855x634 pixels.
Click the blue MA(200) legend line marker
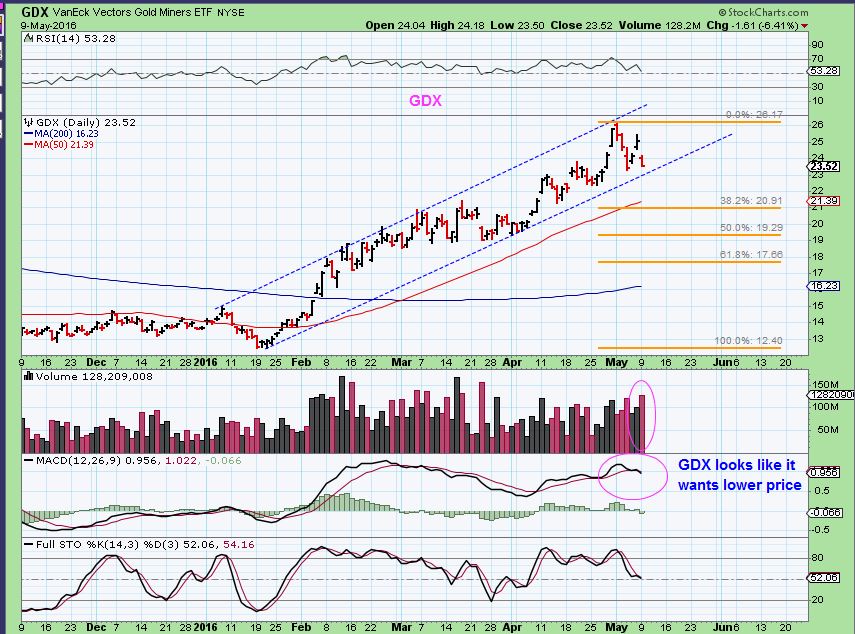[29, 134]
